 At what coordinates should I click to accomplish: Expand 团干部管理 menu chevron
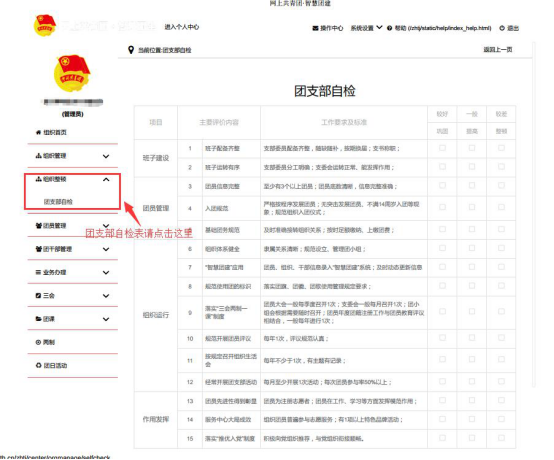coord(106,249)
